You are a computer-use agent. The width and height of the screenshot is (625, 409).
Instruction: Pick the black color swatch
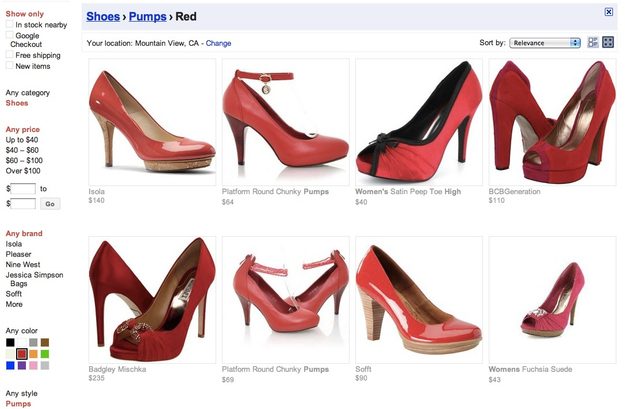[x=10, y=342]
